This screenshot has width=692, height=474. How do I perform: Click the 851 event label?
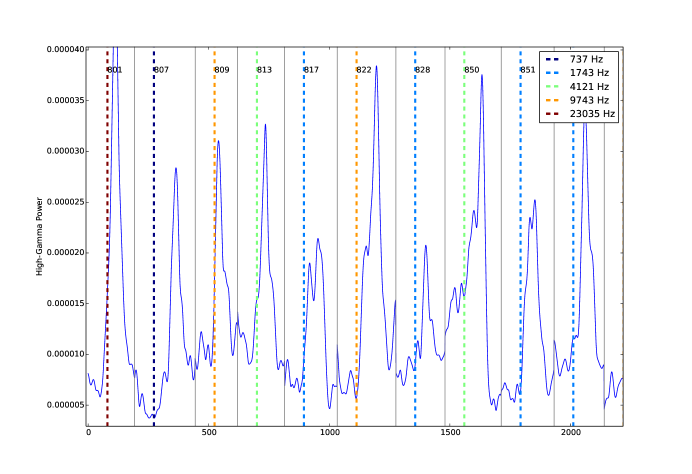point(528,70)
